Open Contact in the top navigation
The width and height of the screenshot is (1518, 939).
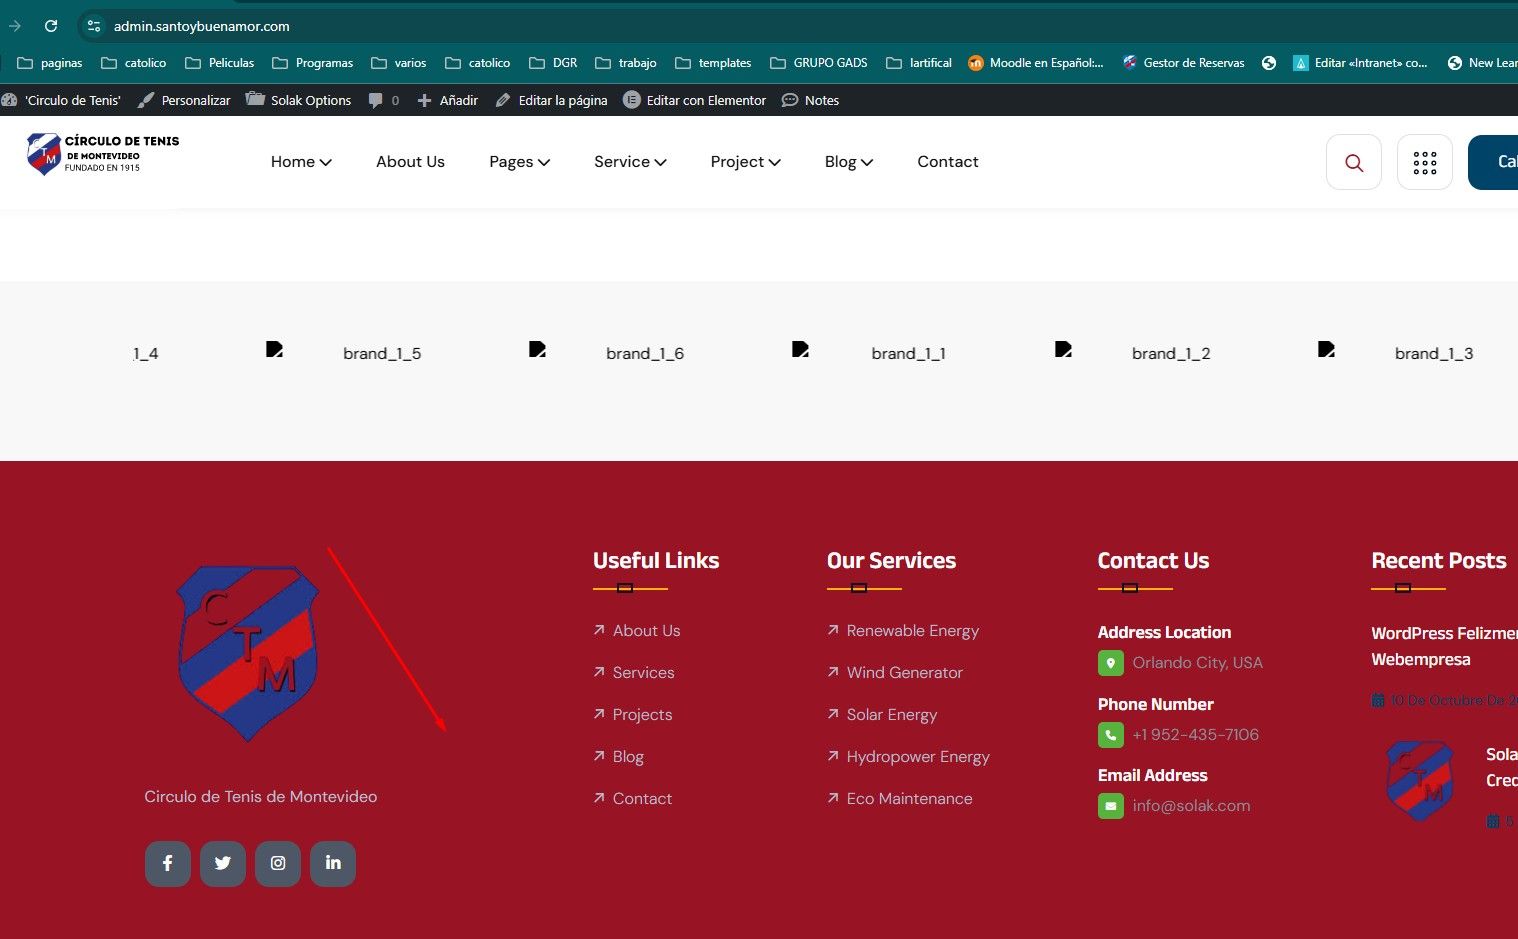[947, 162]
